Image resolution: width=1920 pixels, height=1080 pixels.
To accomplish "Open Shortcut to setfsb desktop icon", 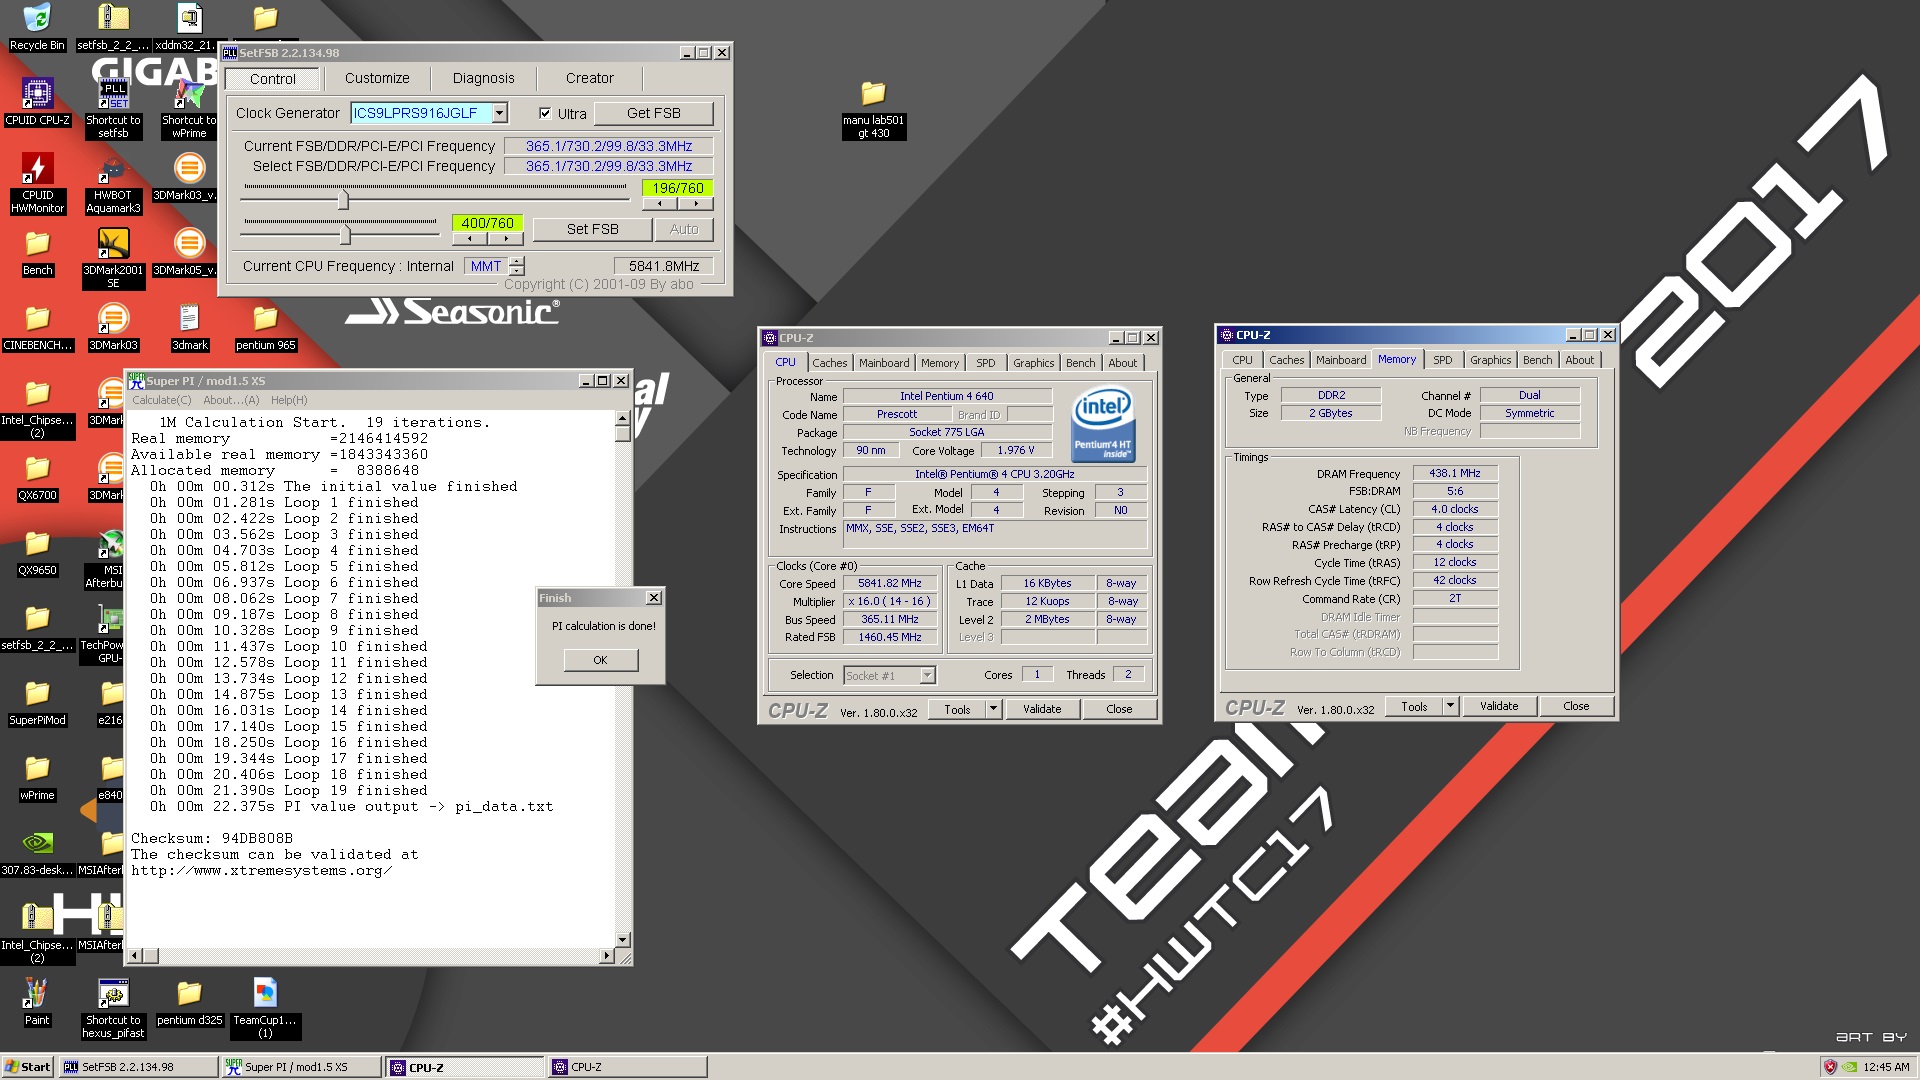I will pyautogui.click(x=113, y=108).
